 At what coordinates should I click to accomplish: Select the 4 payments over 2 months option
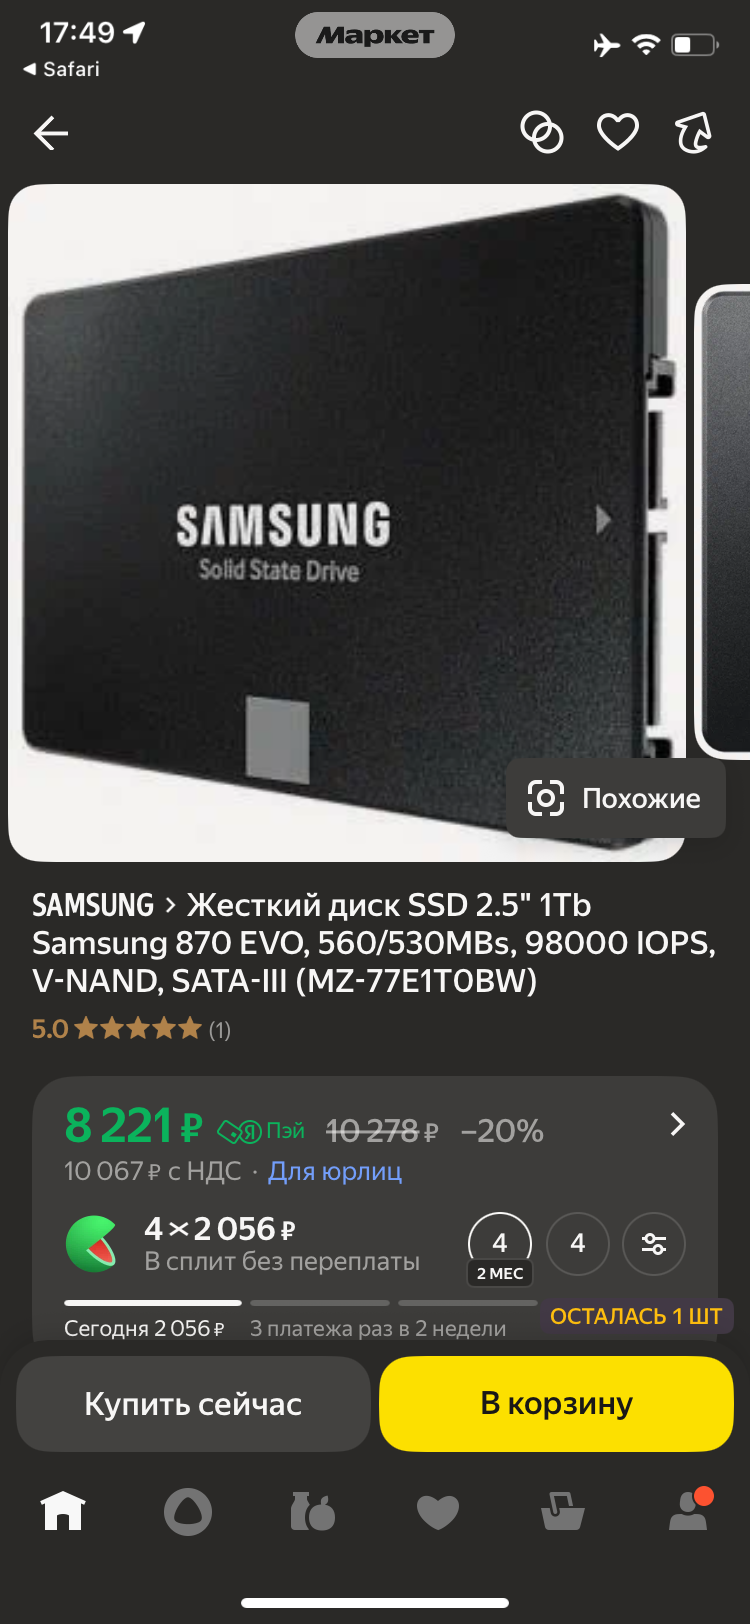[500, 1246]
